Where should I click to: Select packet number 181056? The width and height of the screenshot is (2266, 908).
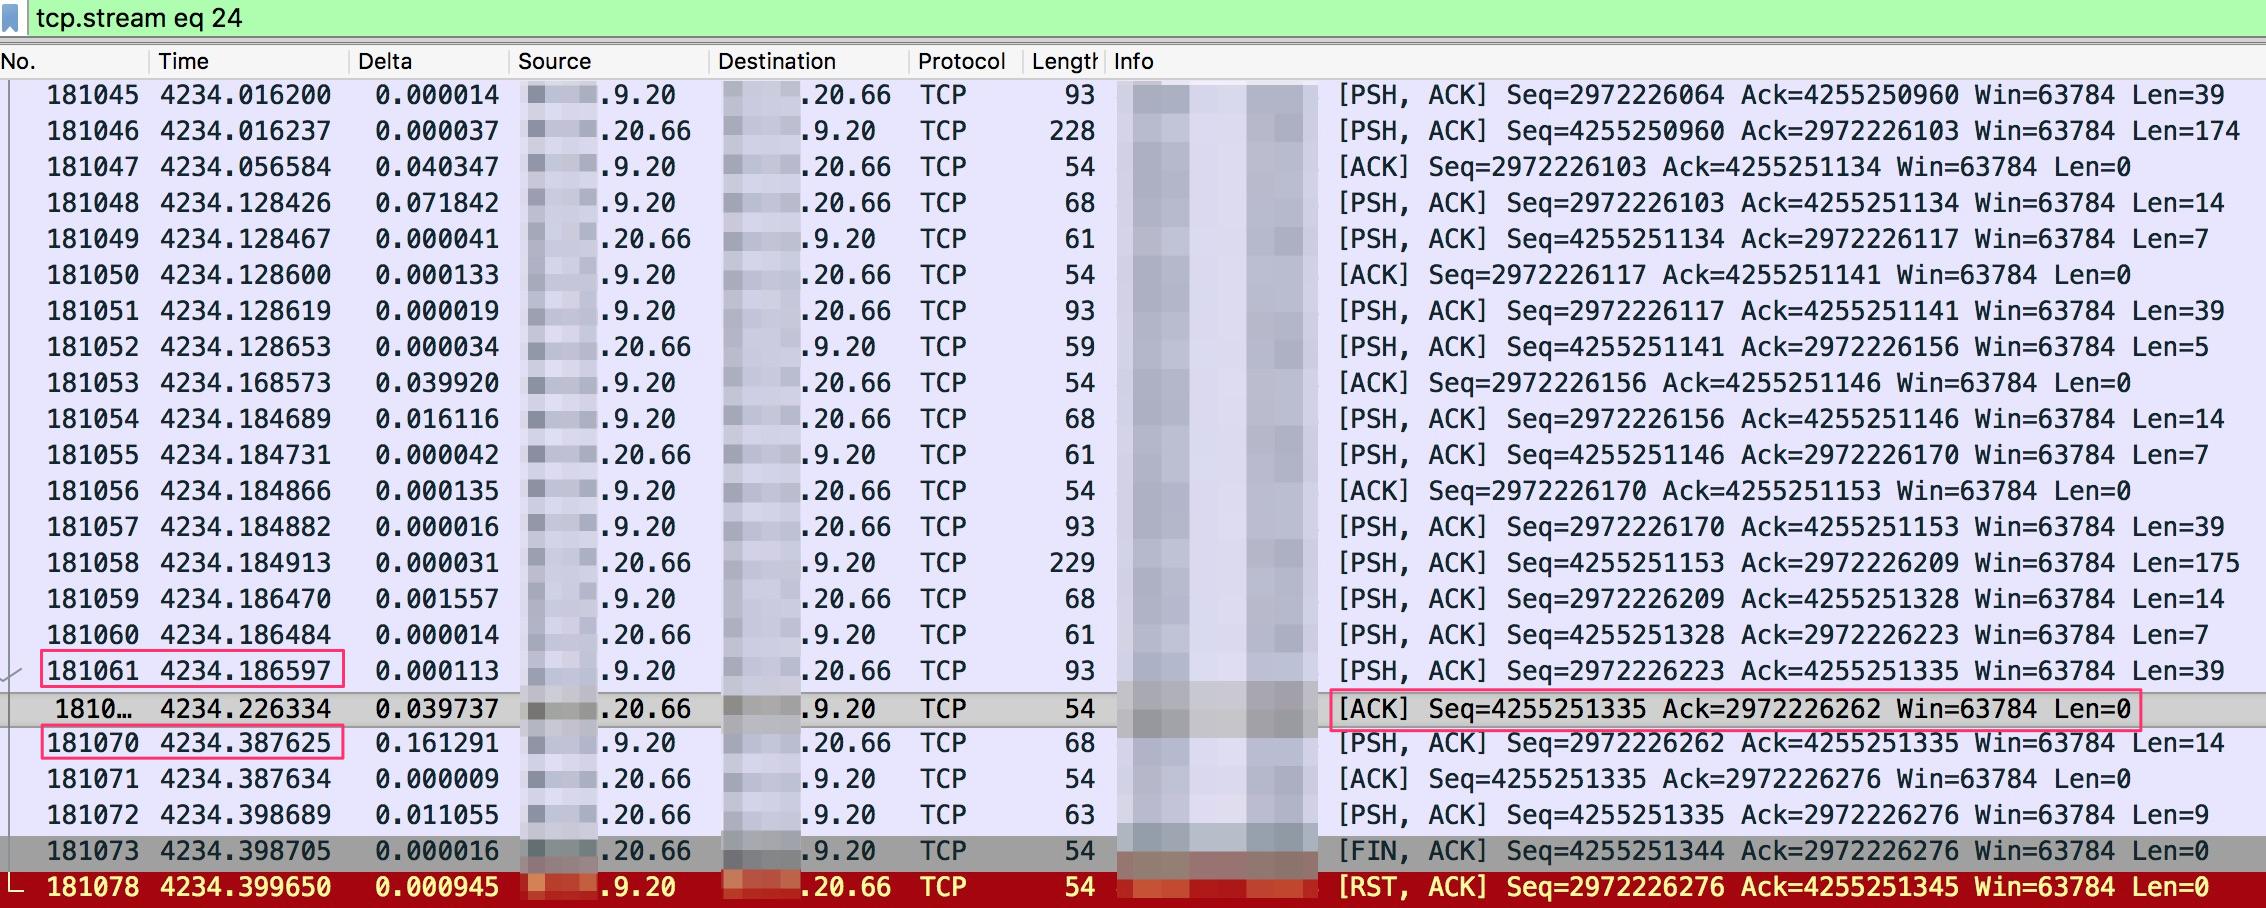(x=92, y=491)
